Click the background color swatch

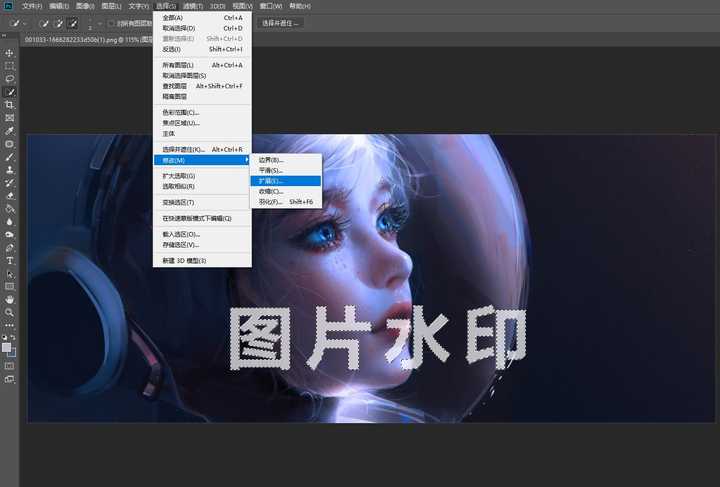coord(12,353)
